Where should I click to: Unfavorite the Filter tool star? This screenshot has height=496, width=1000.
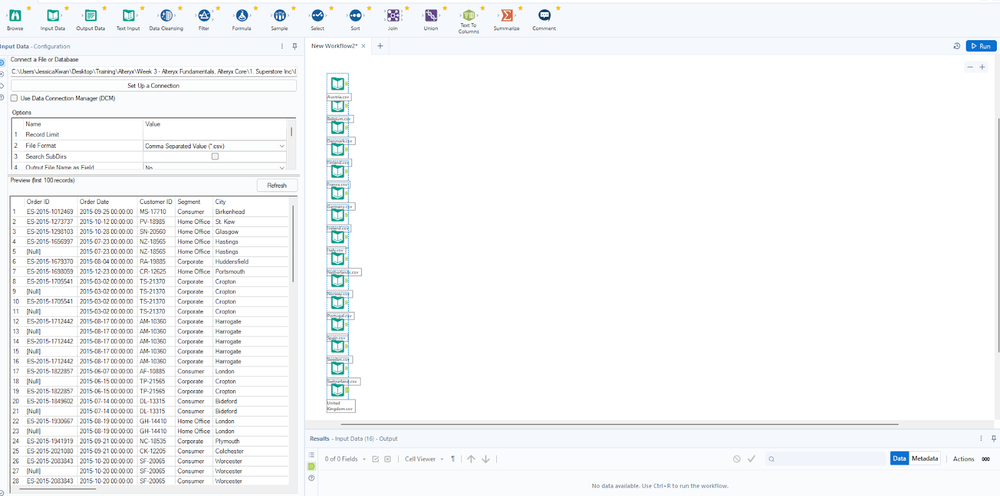(x=217, y=8)
